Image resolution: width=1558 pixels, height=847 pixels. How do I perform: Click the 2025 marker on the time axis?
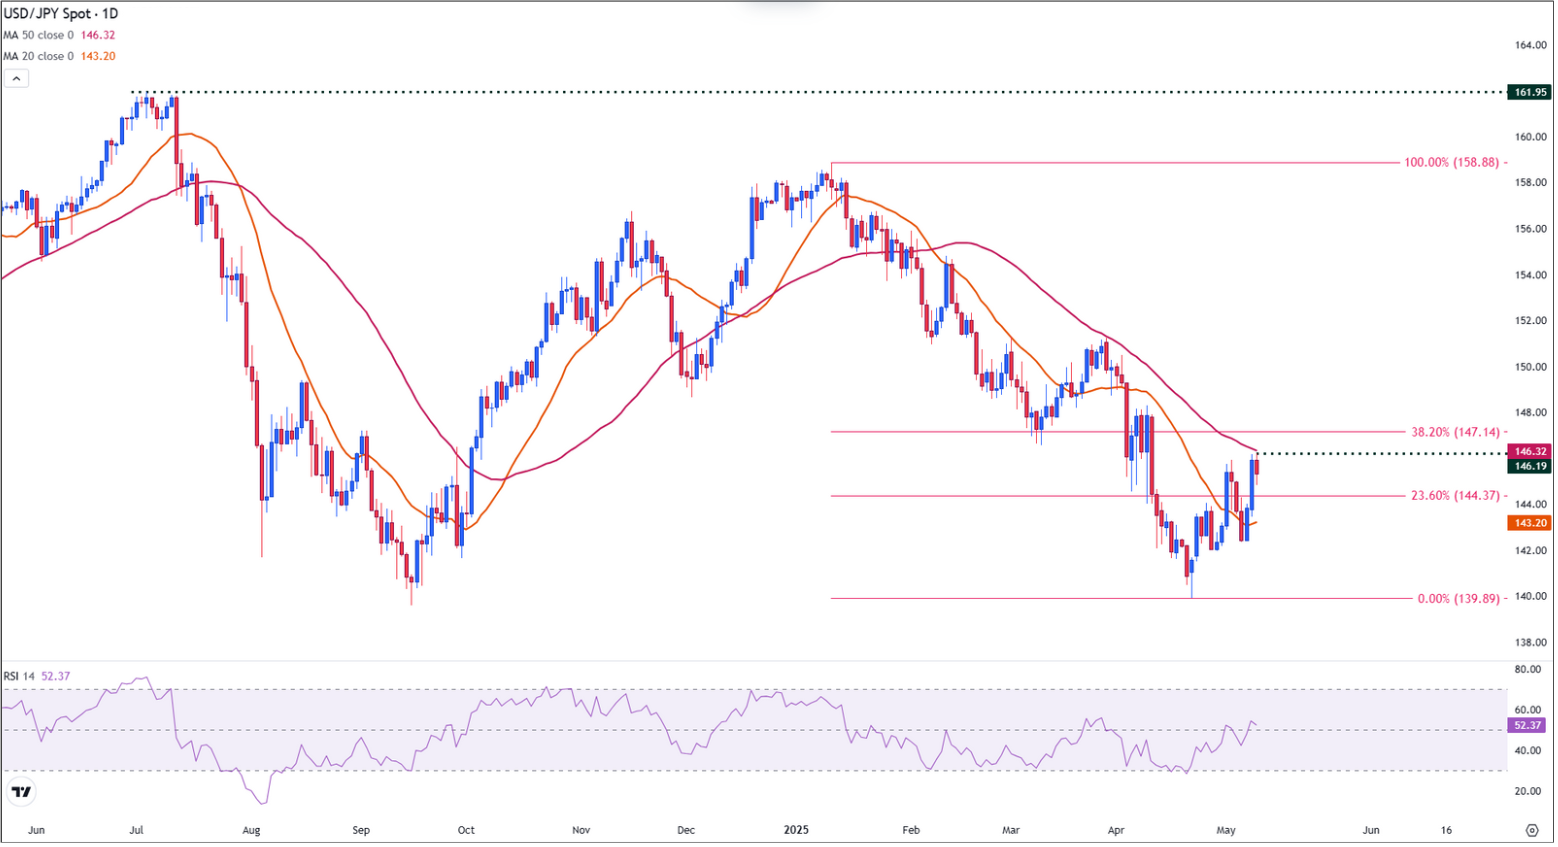(x=797, y=829)
